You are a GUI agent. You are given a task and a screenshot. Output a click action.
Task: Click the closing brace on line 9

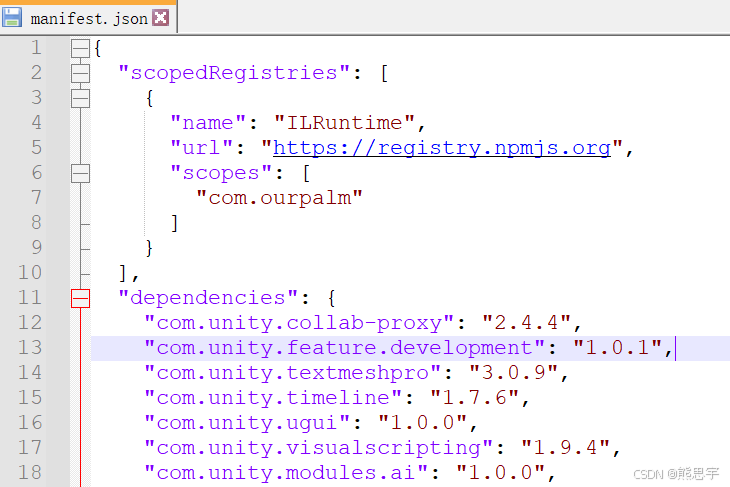click(x=149, y=248)
